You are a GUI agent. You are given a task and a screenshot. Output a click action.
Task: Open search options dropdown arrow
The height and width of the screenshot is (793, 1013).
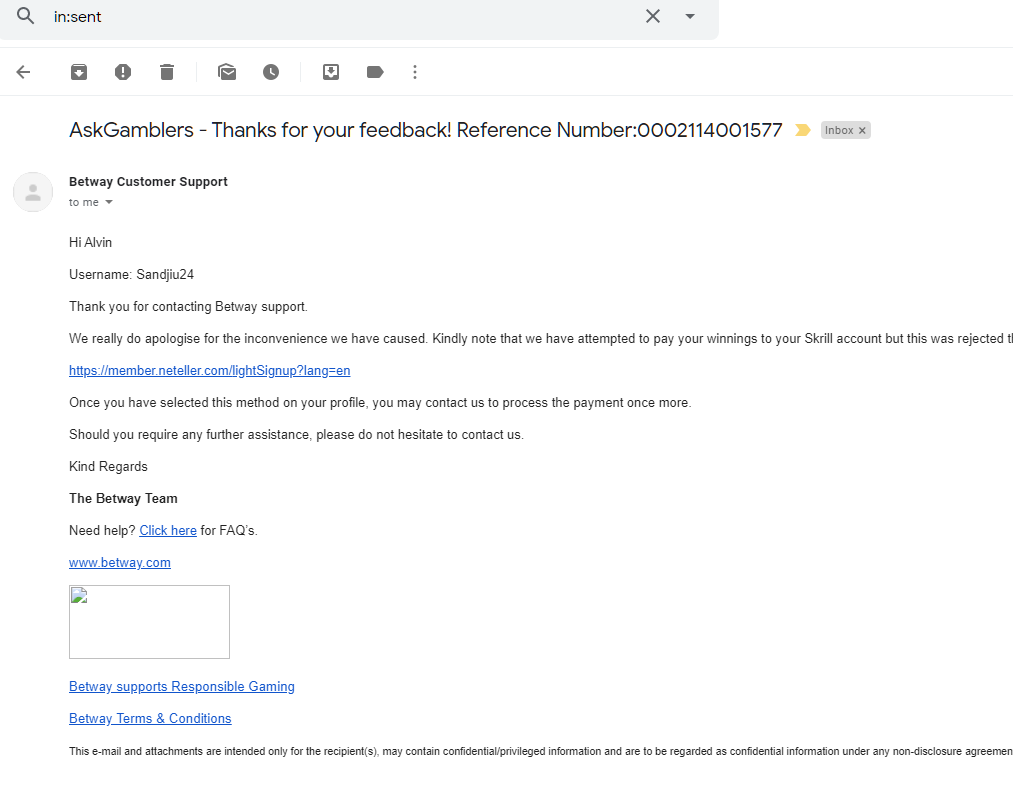click(690, 16)
